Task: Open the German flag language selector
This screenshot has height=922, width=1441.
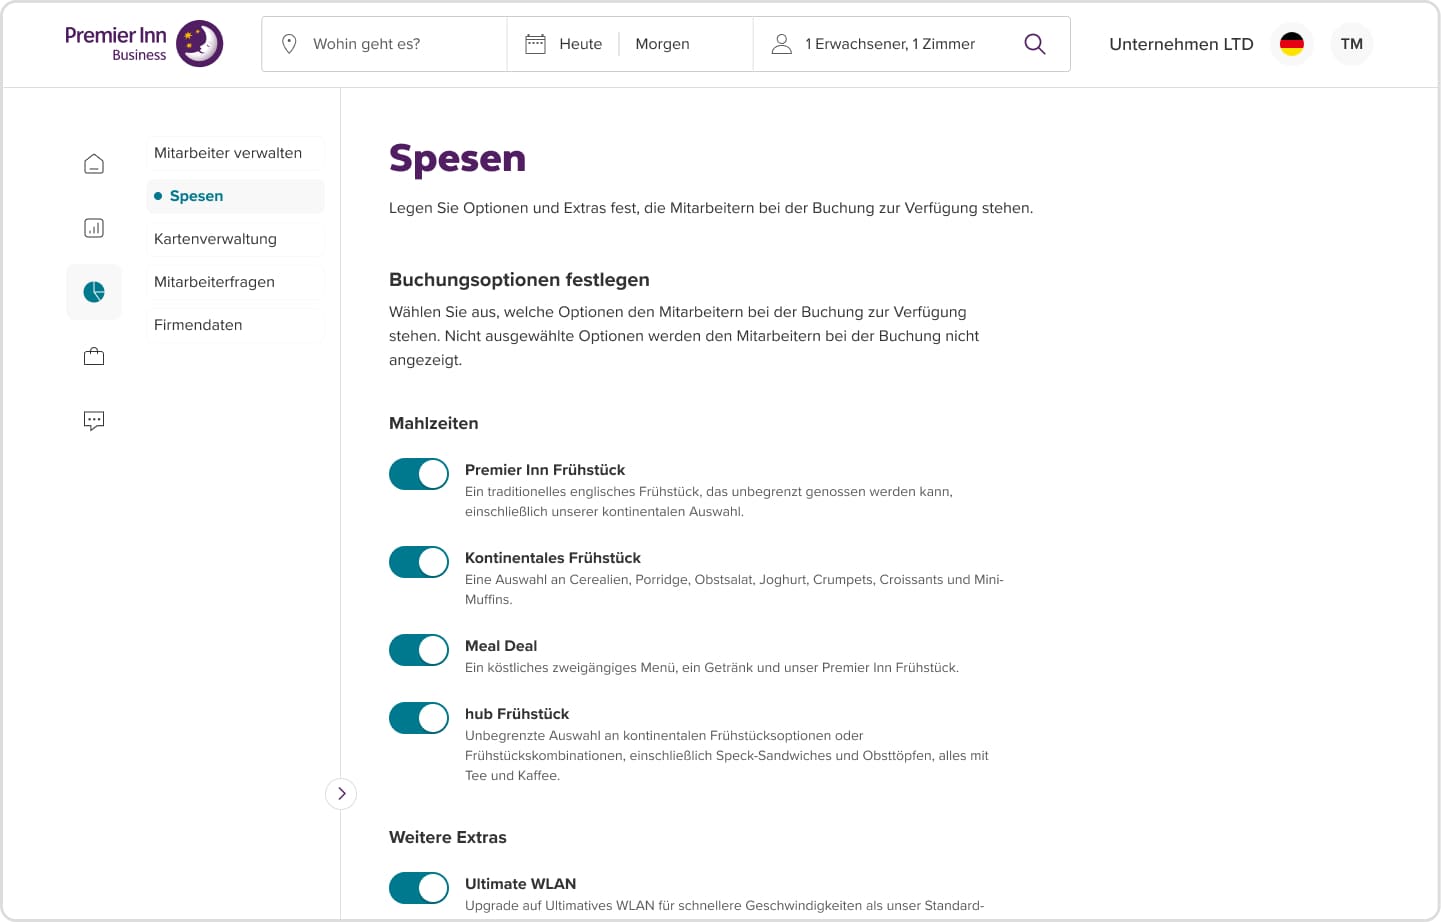Action: tap(1291, 43)
